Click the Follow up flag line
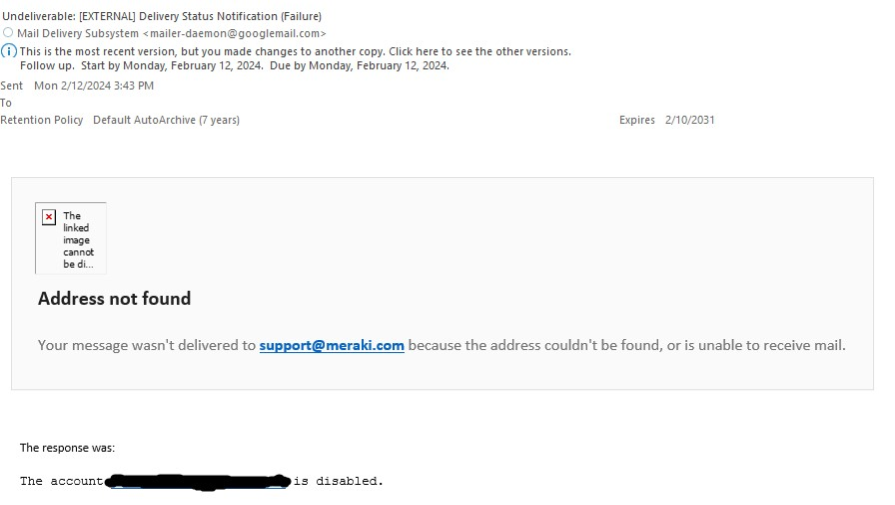Image resolution: width=895 pixels, height=505 pixels. (x=234, y=66)
